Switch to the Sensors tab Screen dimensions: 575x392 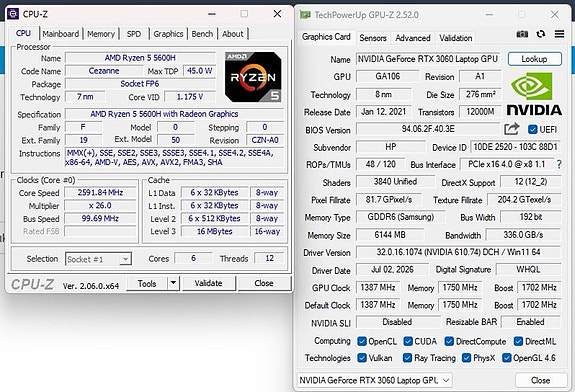point(373,38)
